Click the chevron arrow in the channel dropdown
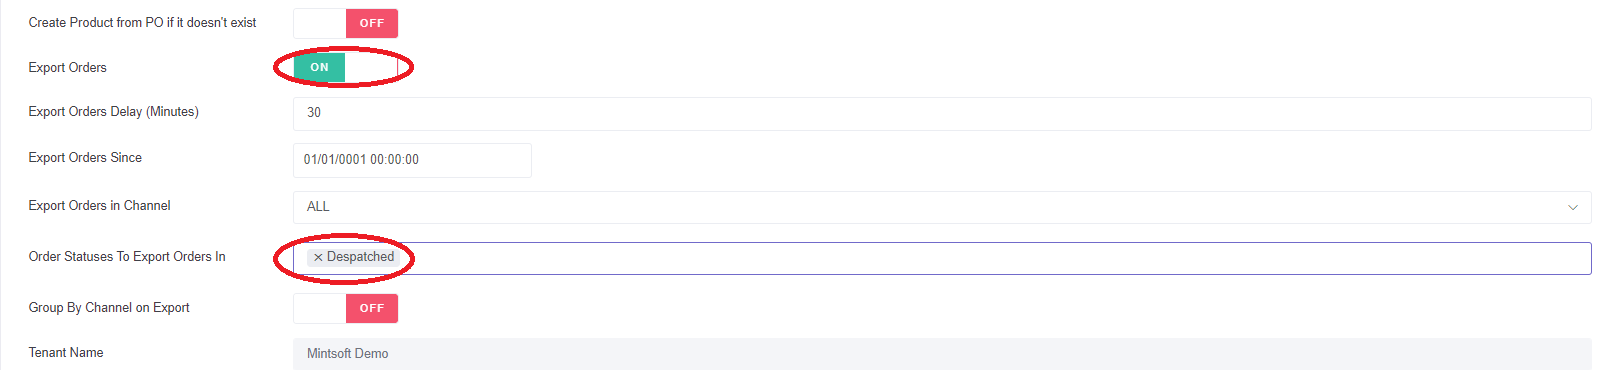Viewport: 1605px width, 370px height. coord(1573,208)
